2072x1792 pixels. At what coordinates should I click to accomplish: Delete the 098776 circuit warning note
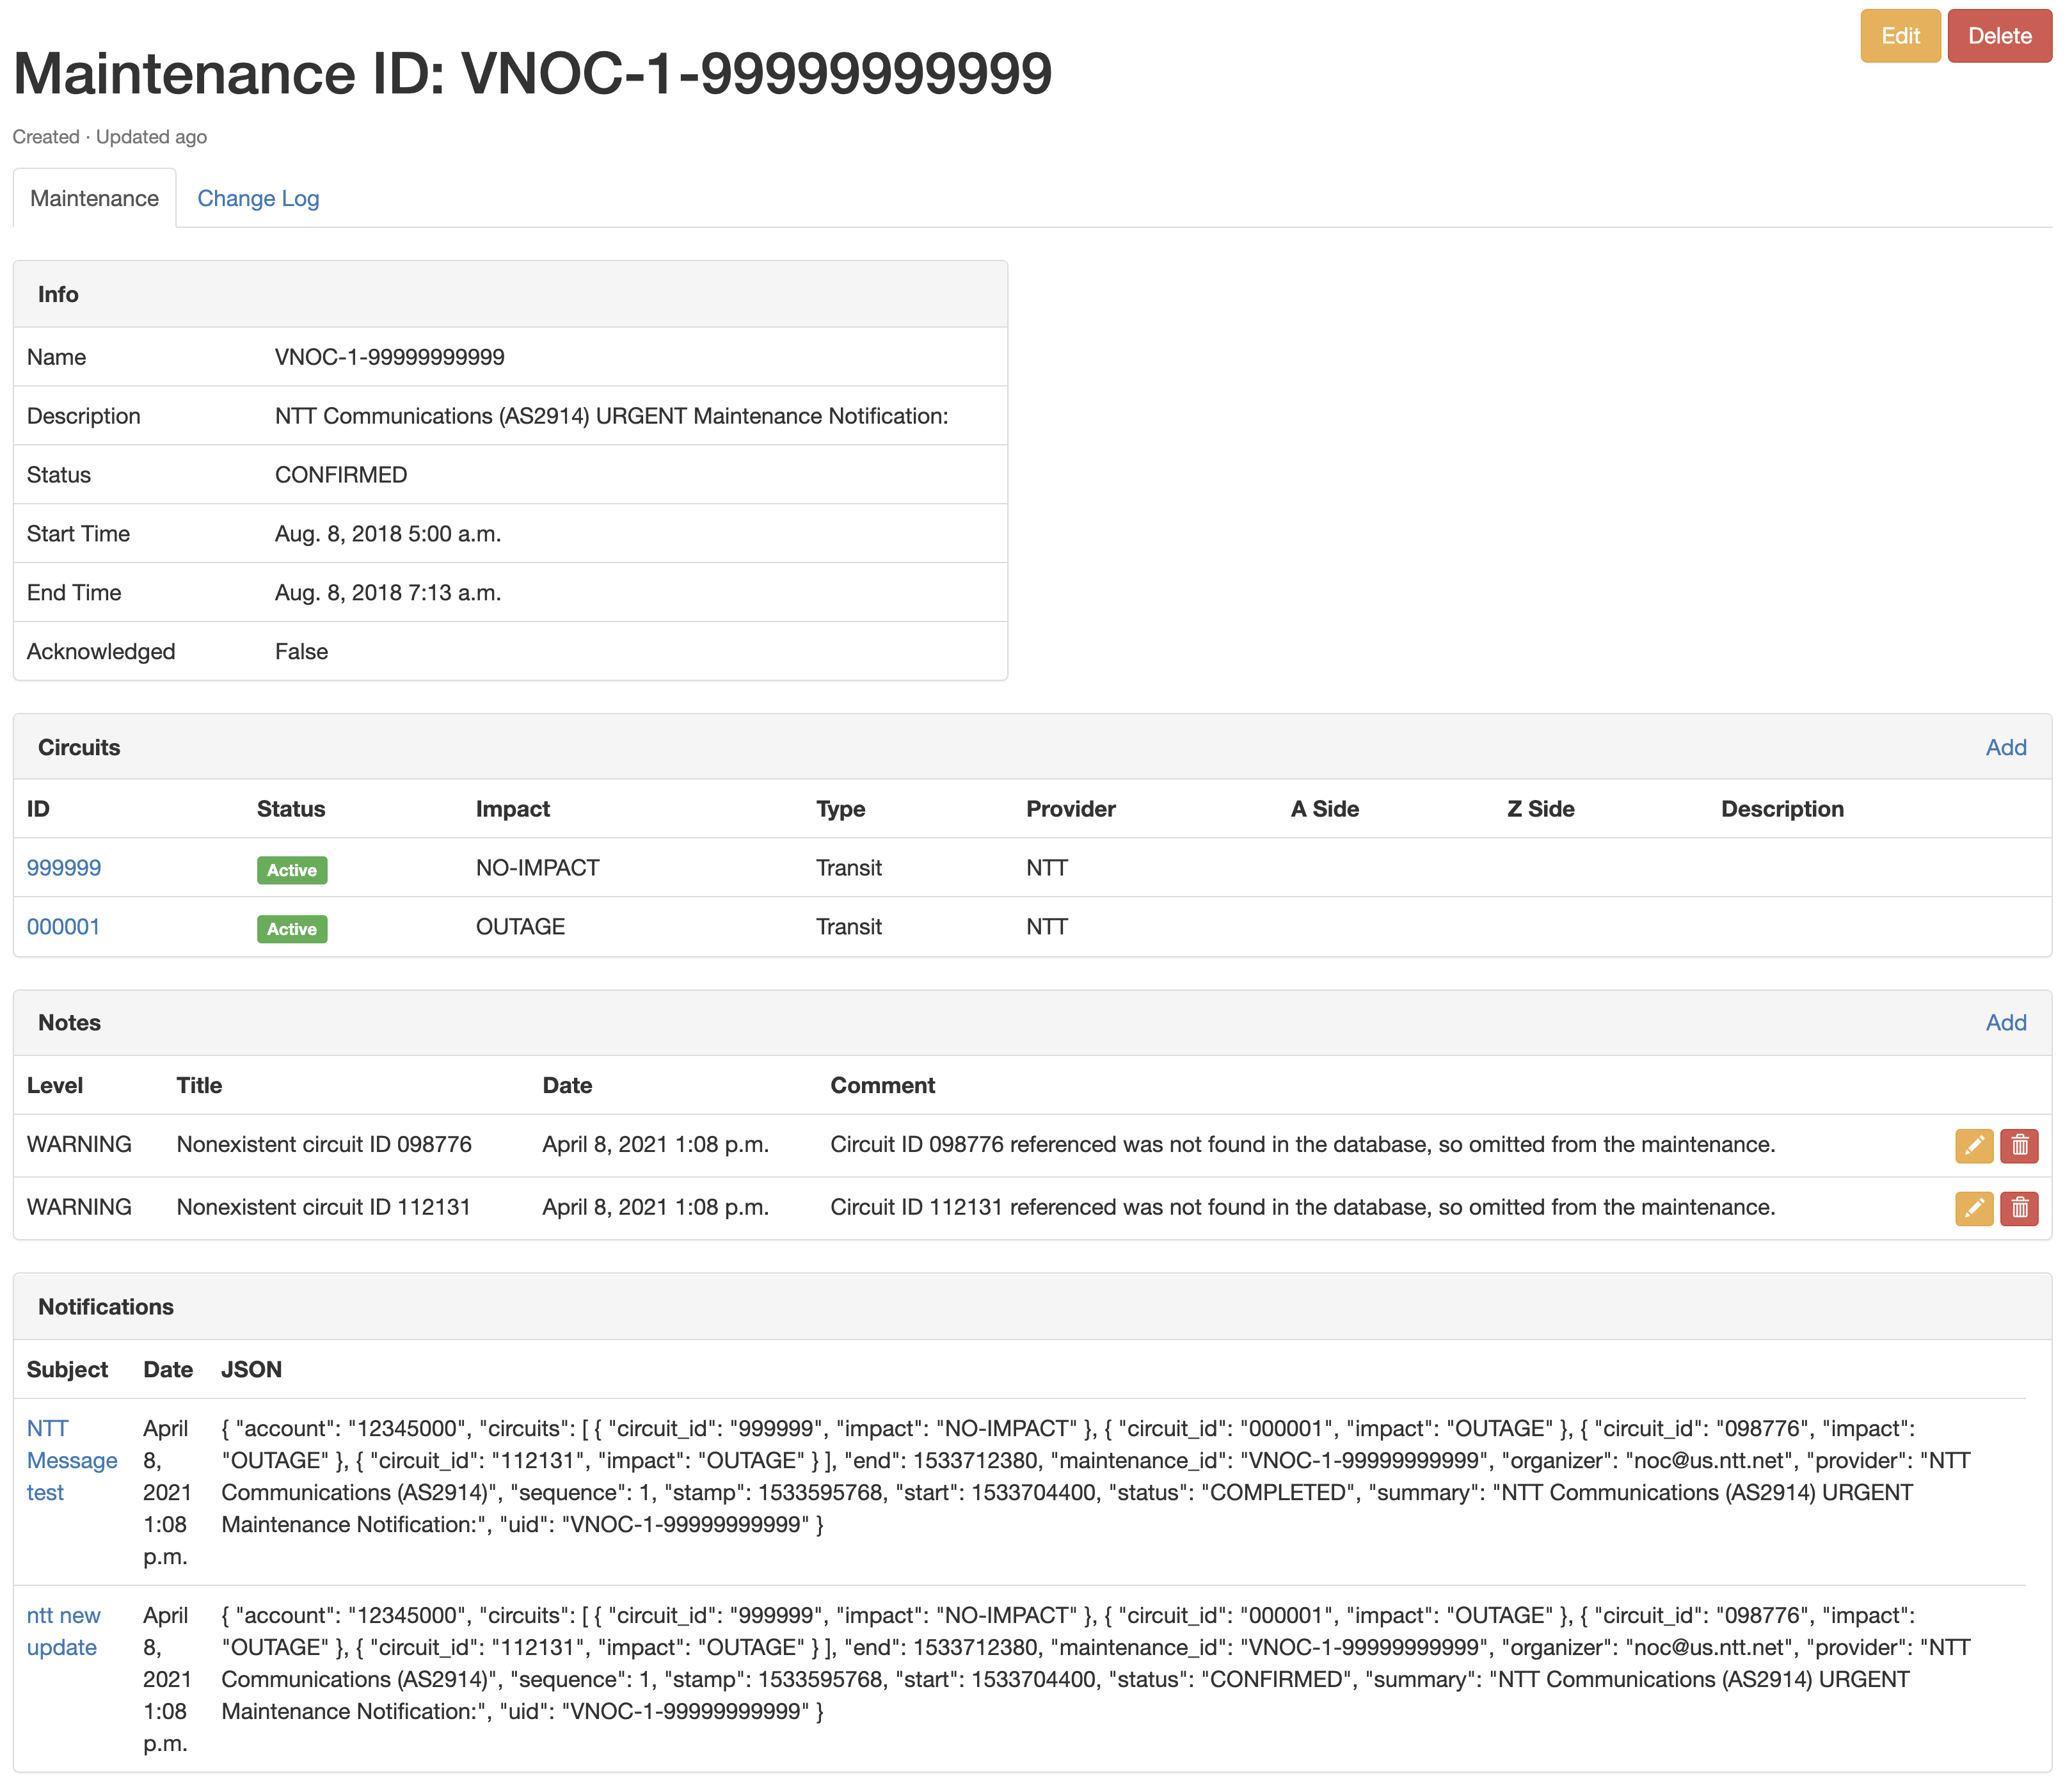[x=2019, y=1145]
